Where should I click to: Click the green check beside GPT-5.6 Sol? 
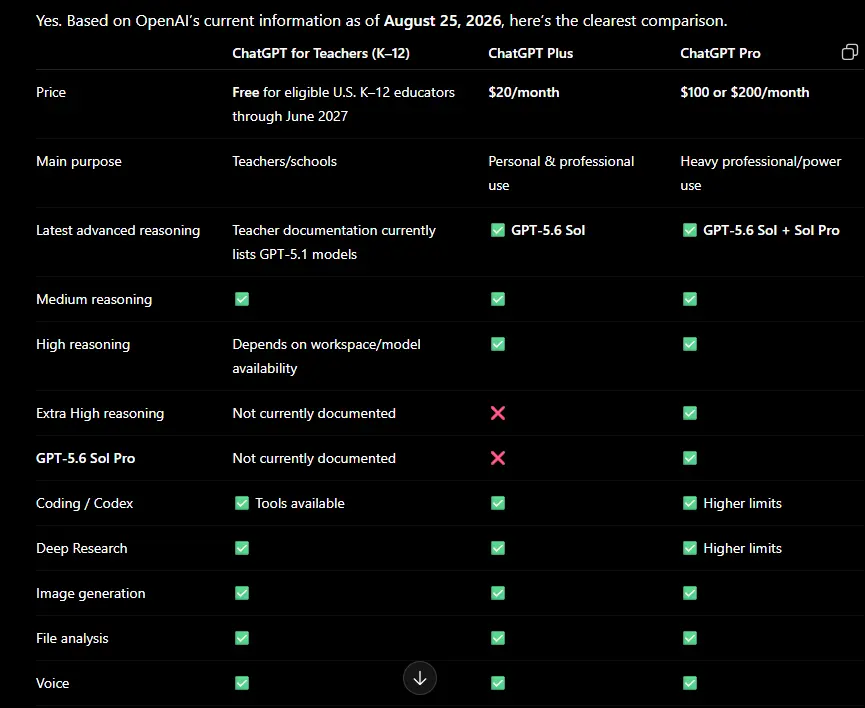pyautogui.click(x=498, y=230)
